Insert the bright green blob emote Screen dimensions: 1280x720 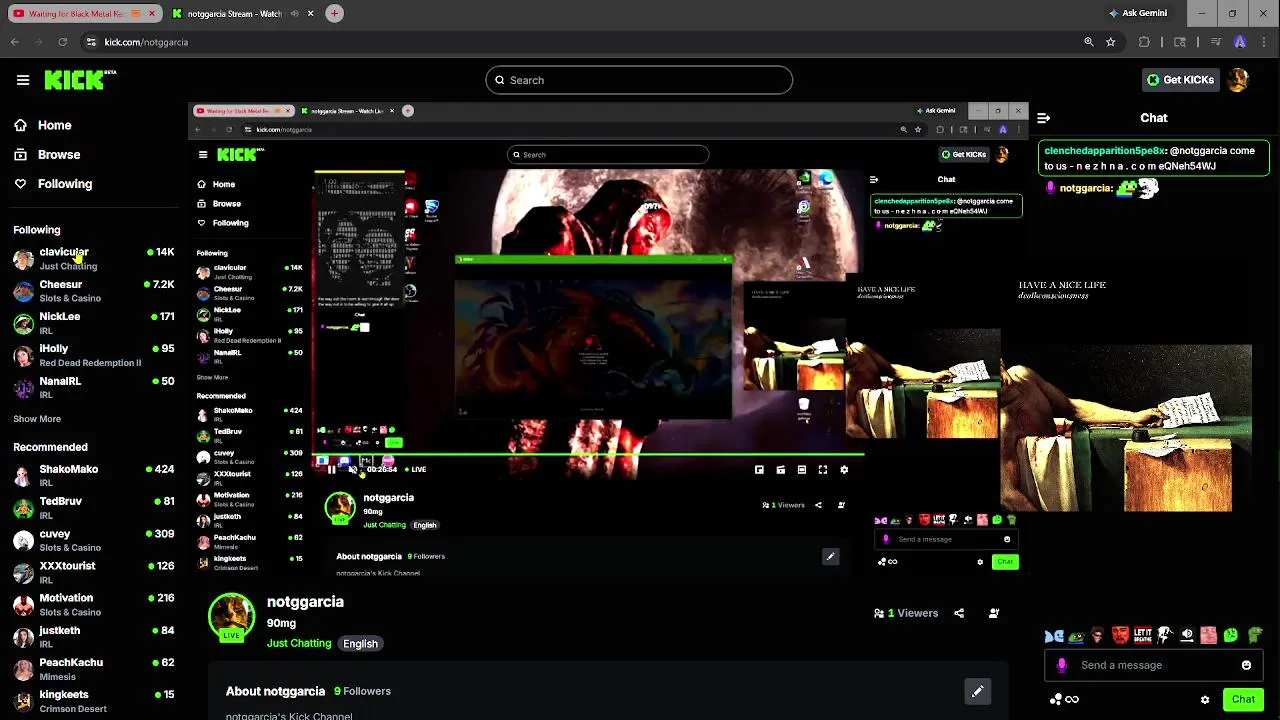click(1231, 635)
